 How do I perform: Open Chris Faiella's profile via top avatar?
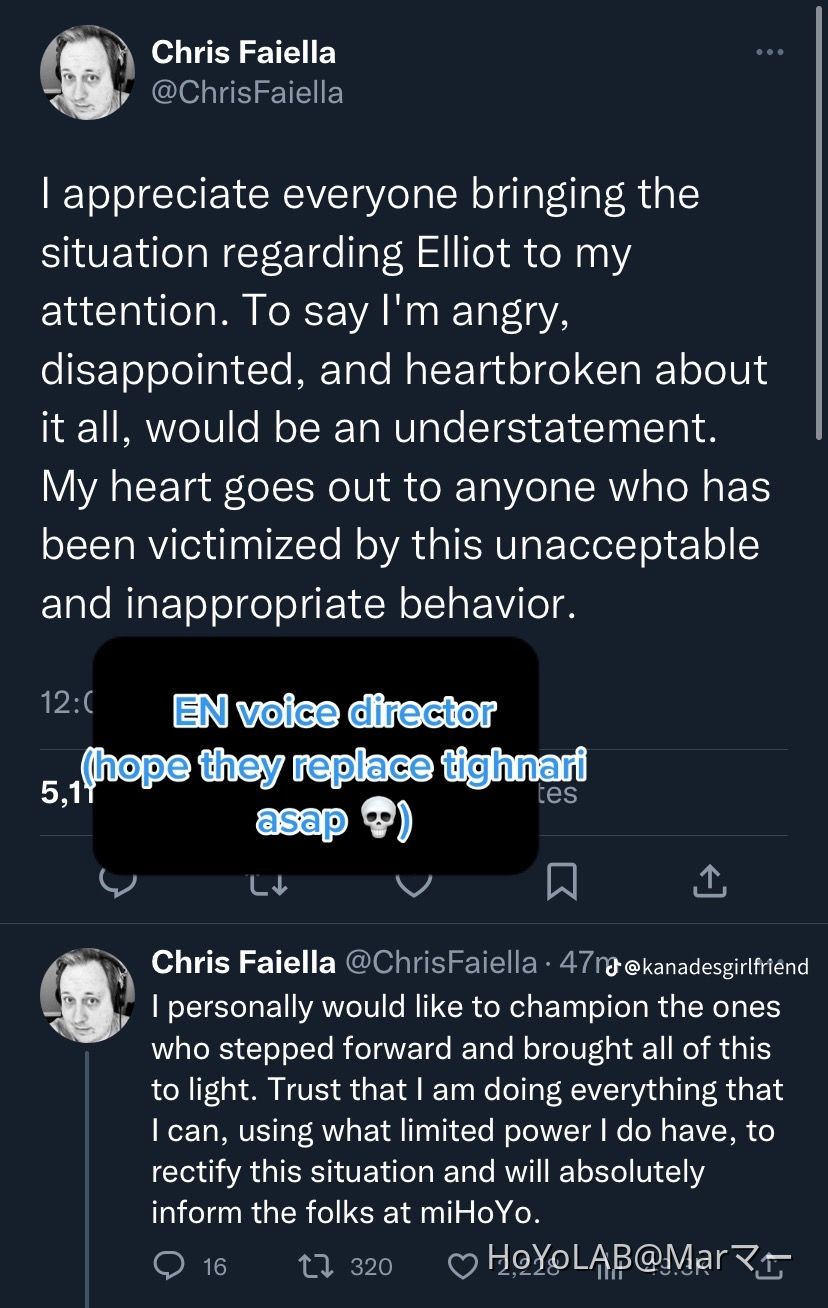(88, 72)
